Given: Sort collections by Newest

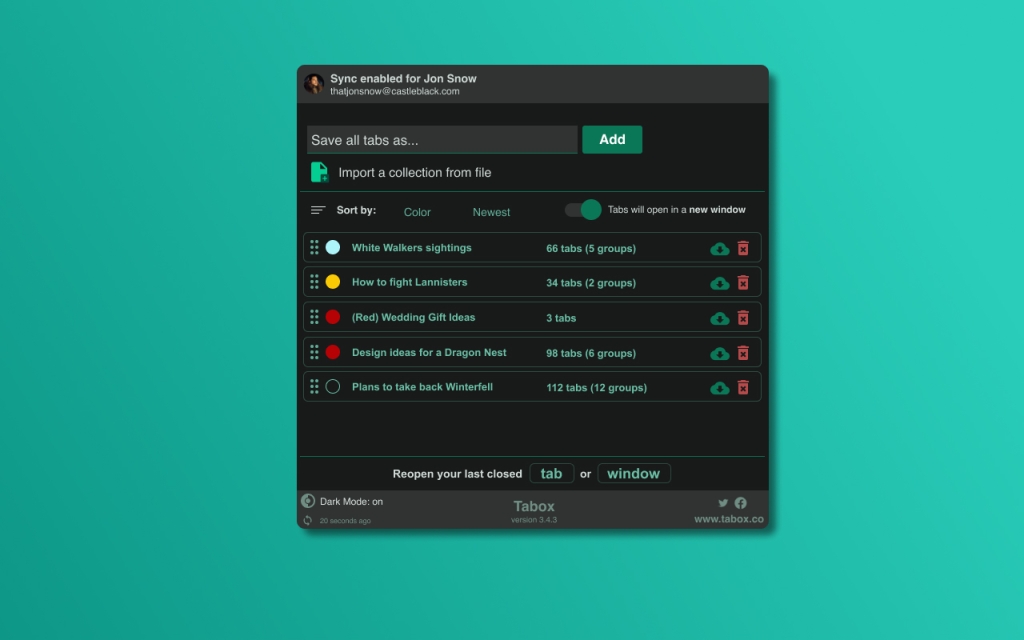Looking at the screenshot, I should 491,212.
